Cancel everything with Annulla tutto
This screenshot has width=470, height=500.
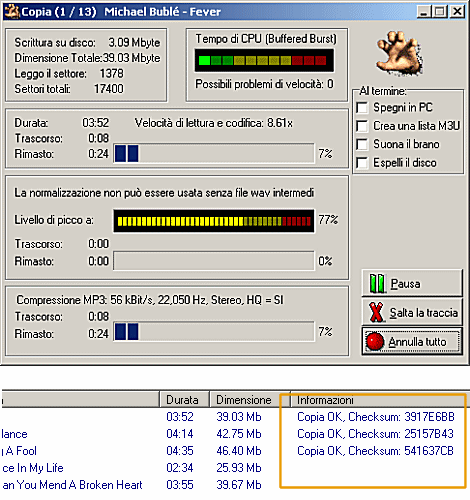click(x=412, y=341)
